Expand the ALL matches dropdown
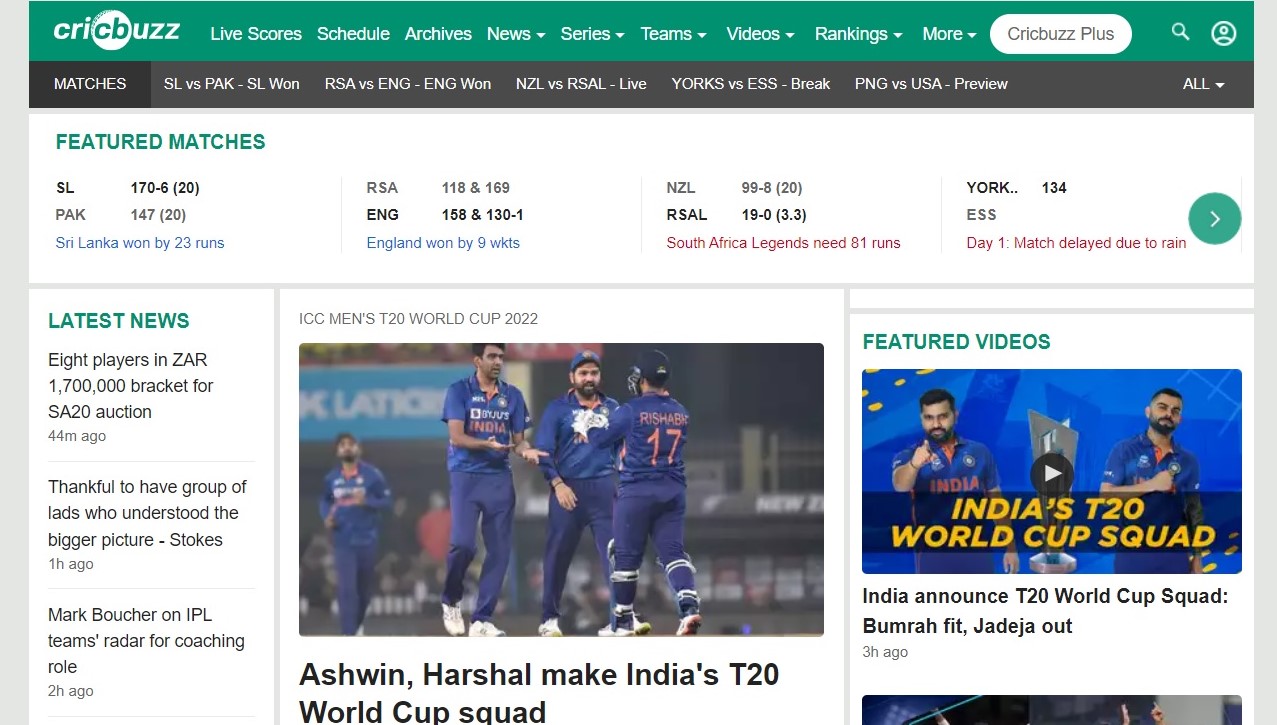This screenshot has width=1277, height=725. coord(1203,84)
